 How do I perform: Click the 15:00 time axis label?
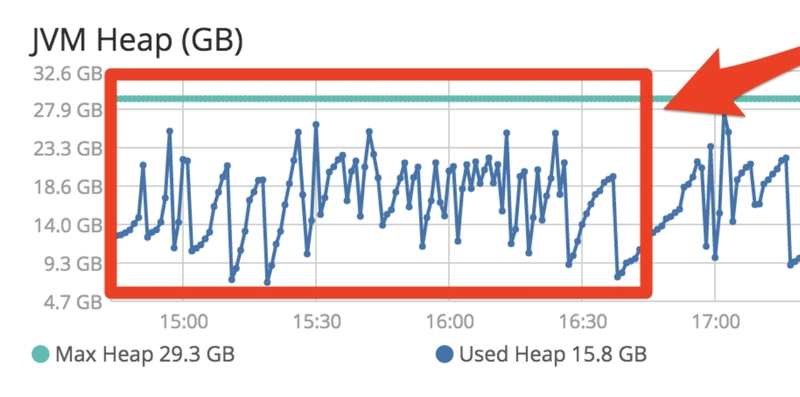[183, 322]
